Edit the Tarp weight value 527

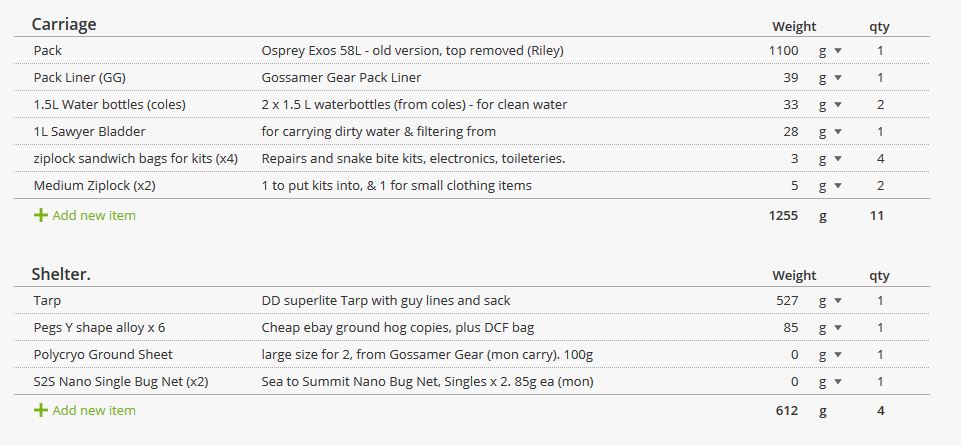pyautogui.click(x=787, y=300)
